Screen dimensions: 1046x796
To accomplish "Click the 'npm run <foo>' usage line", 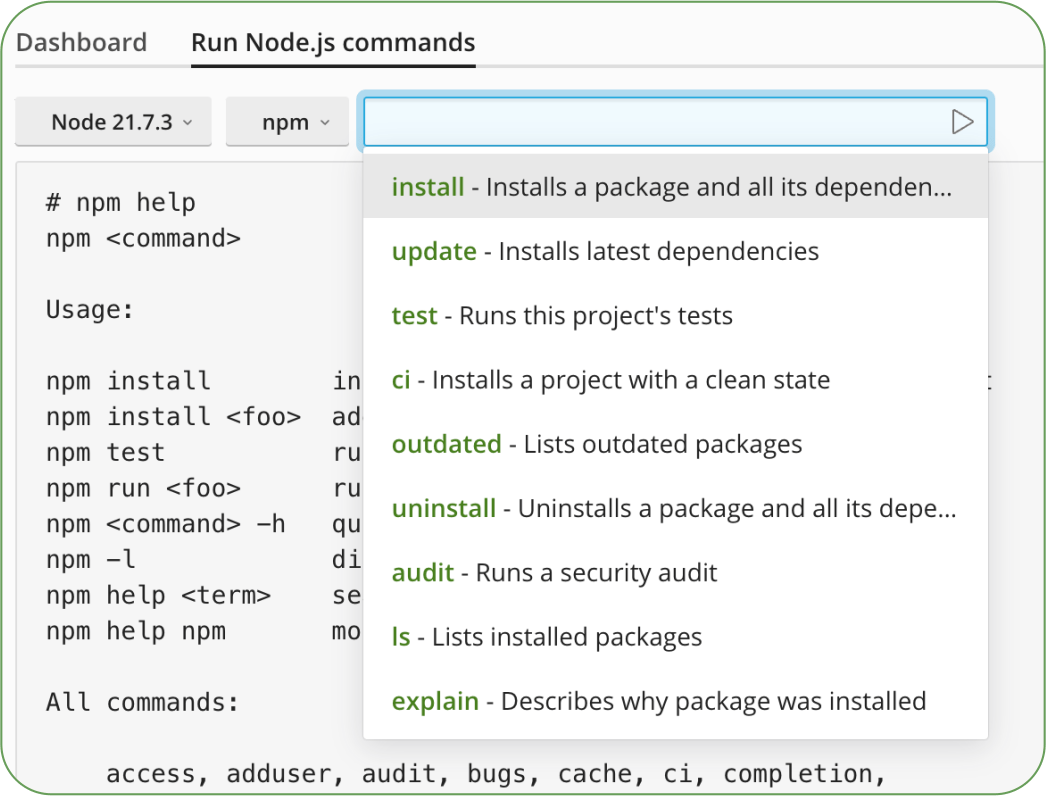I will coord(143,488).
